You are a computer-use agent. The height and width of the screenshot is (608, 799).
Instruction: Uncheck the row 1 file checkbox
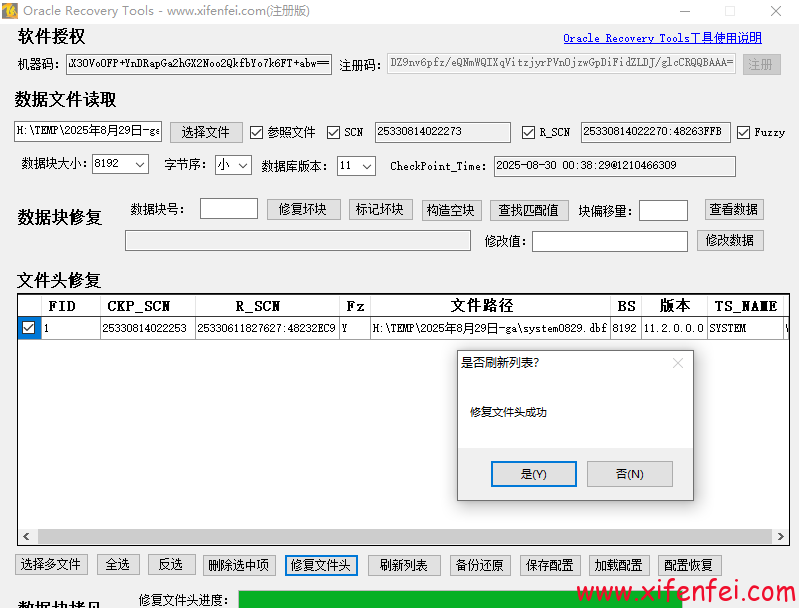click(x=29, y=328)
